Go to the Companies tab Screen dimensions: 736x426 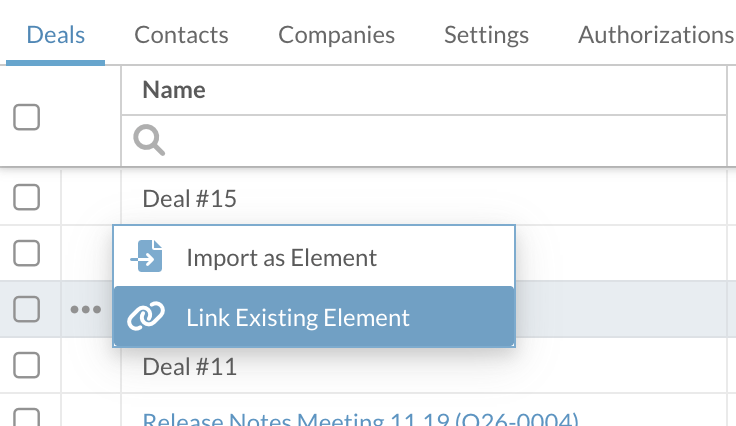click(336, 35)
